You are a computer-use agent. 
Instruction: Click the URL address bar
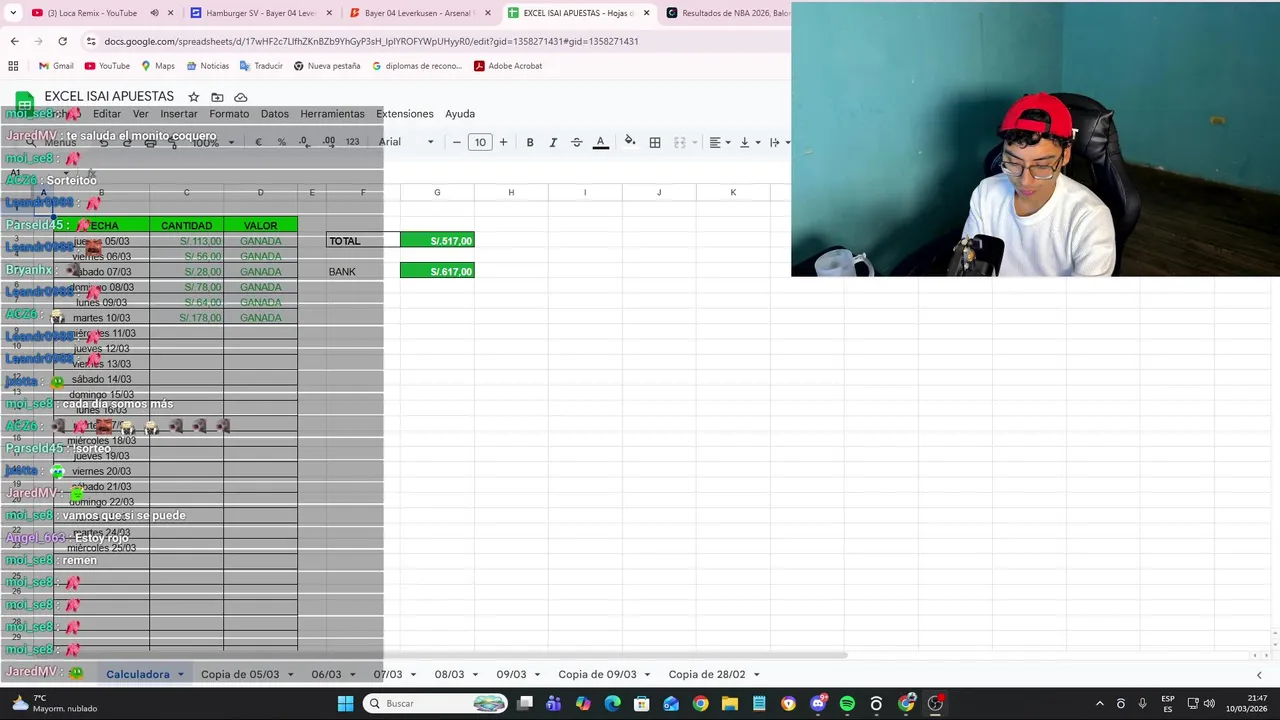436,41
